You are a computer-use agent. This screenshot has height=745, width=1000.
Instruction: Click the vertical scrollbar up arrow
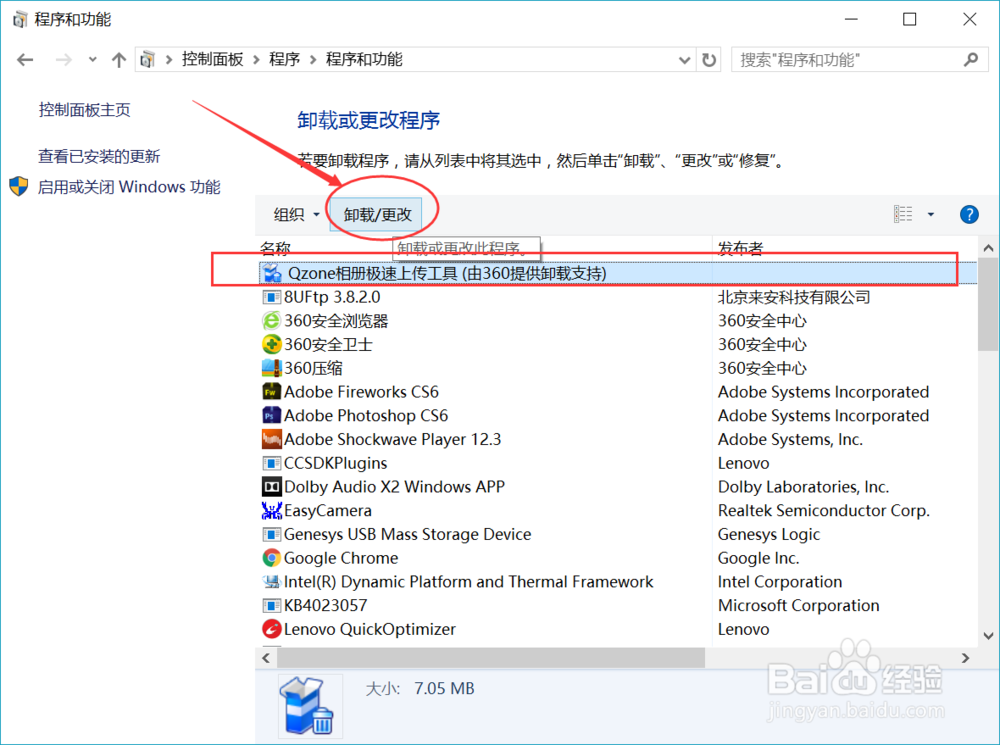point(988,248)
